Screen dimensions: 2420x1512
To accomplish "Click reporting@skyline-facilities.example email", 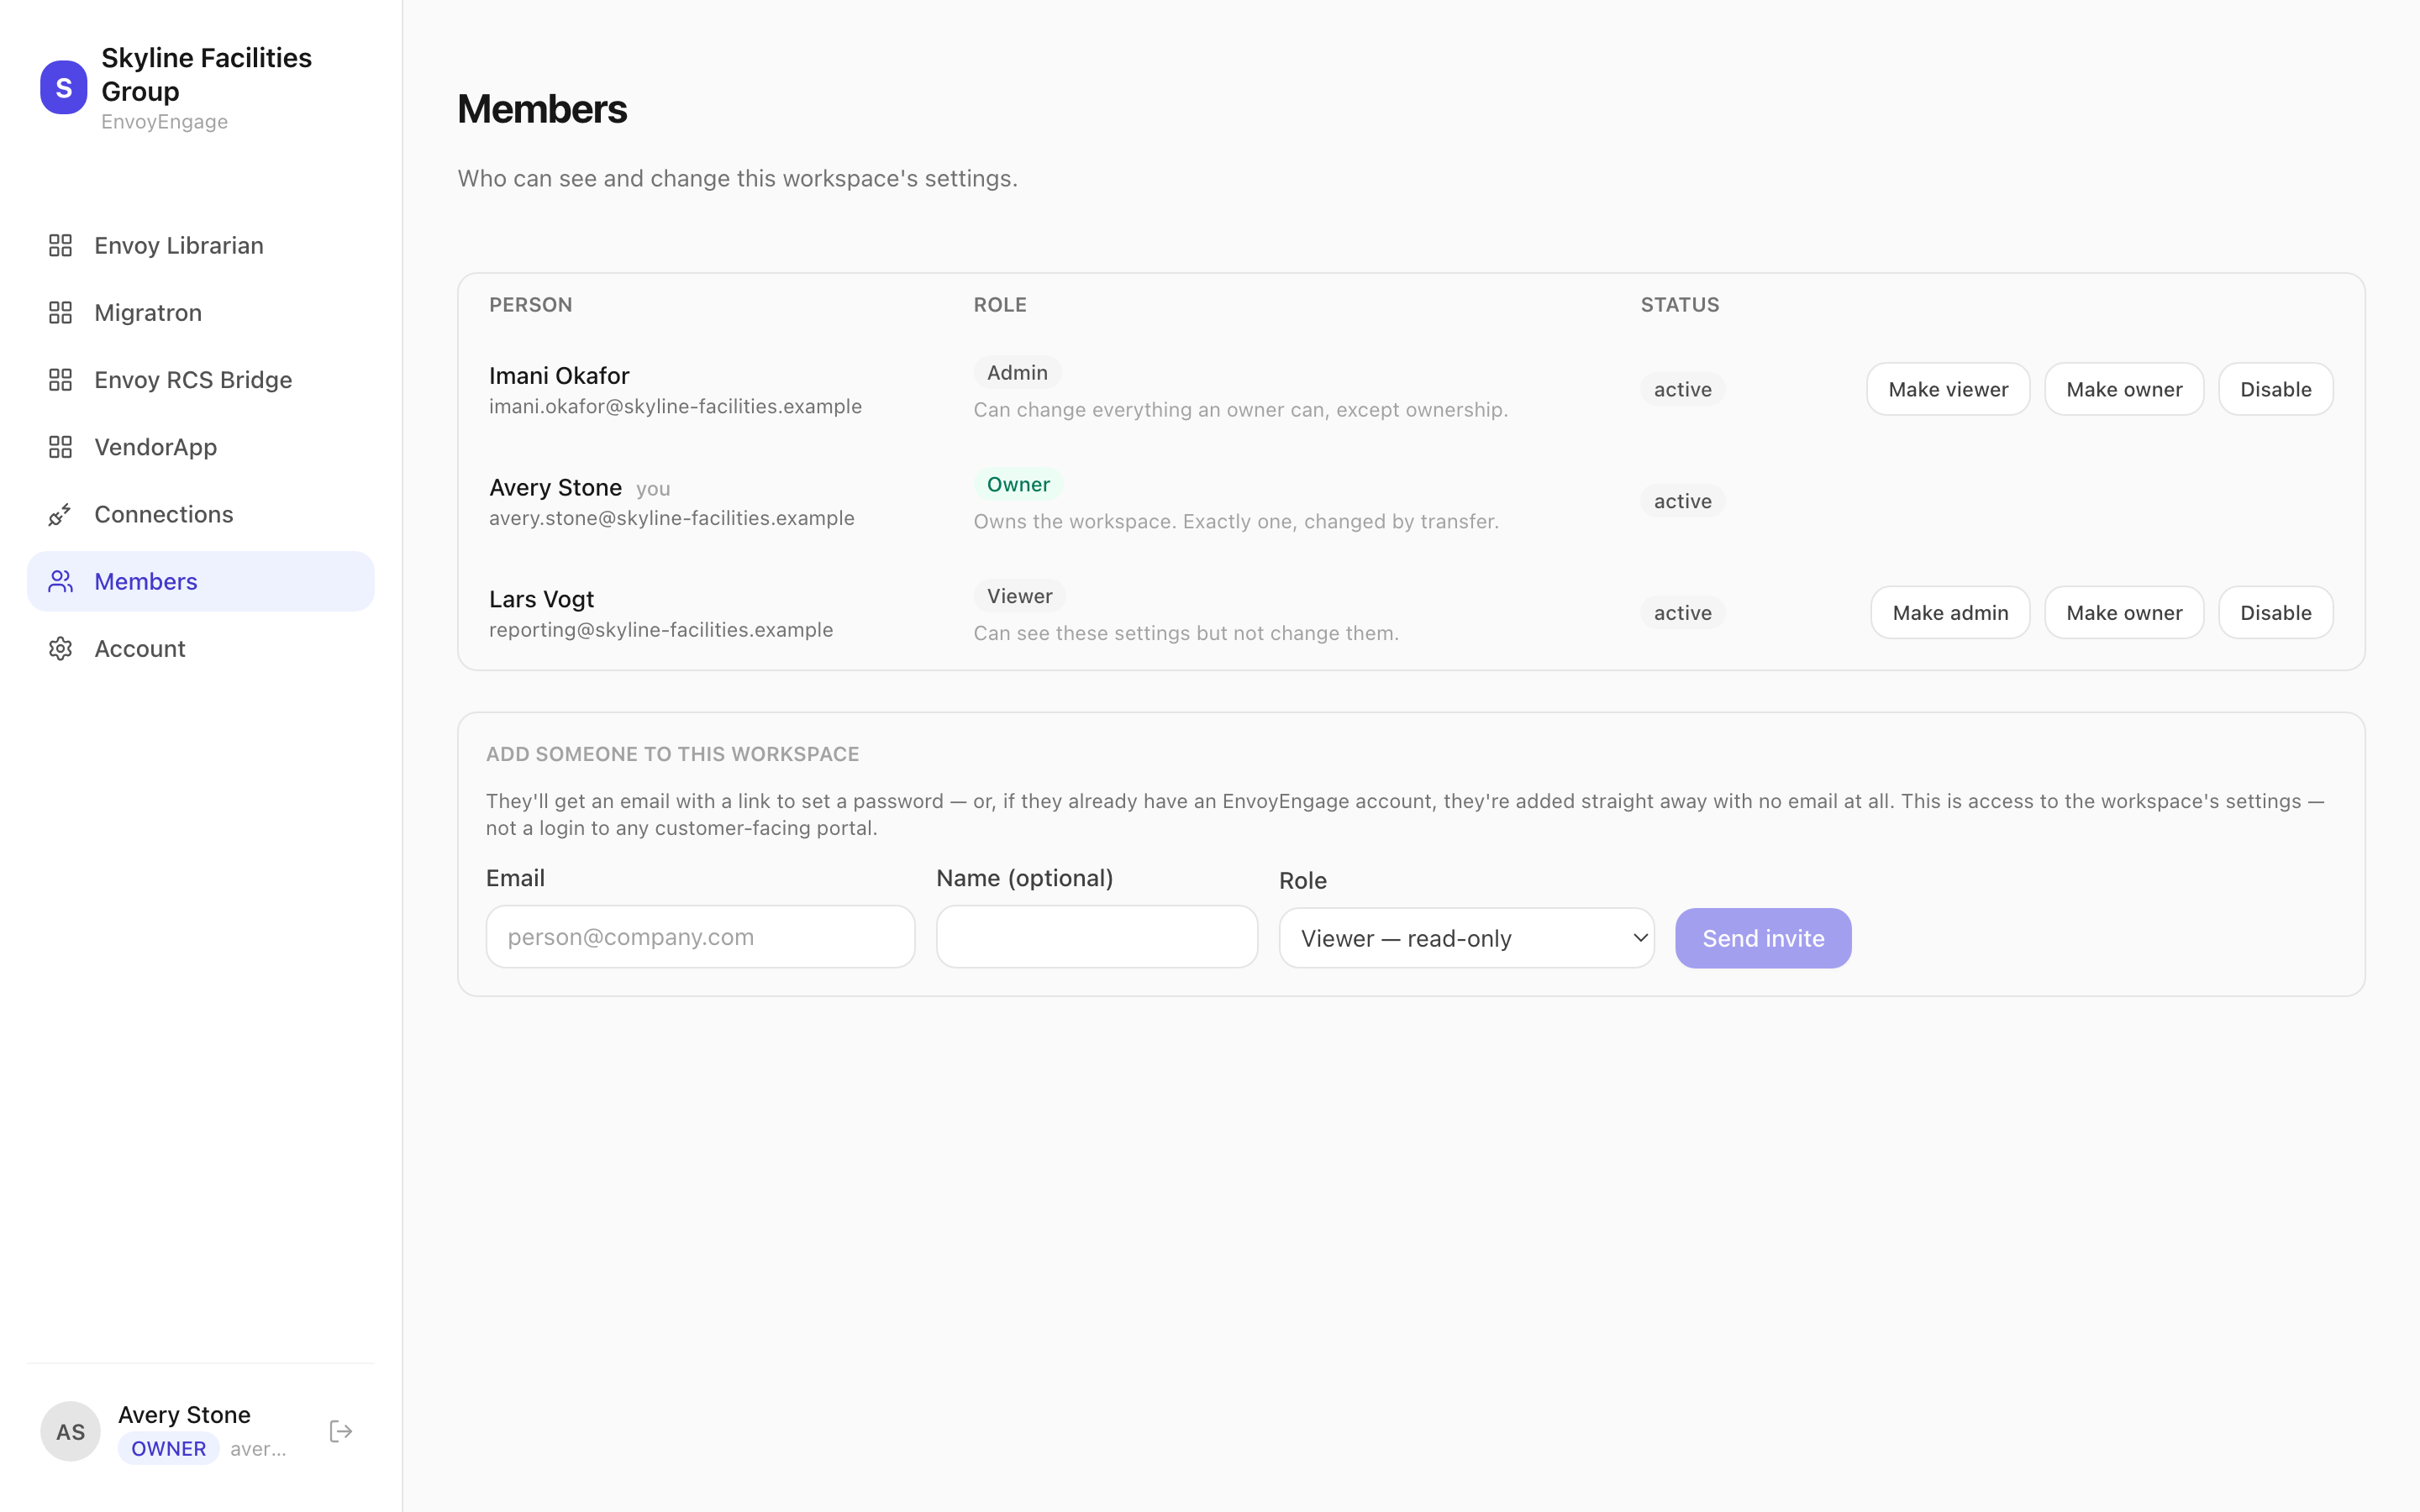I will coord(661,630).
